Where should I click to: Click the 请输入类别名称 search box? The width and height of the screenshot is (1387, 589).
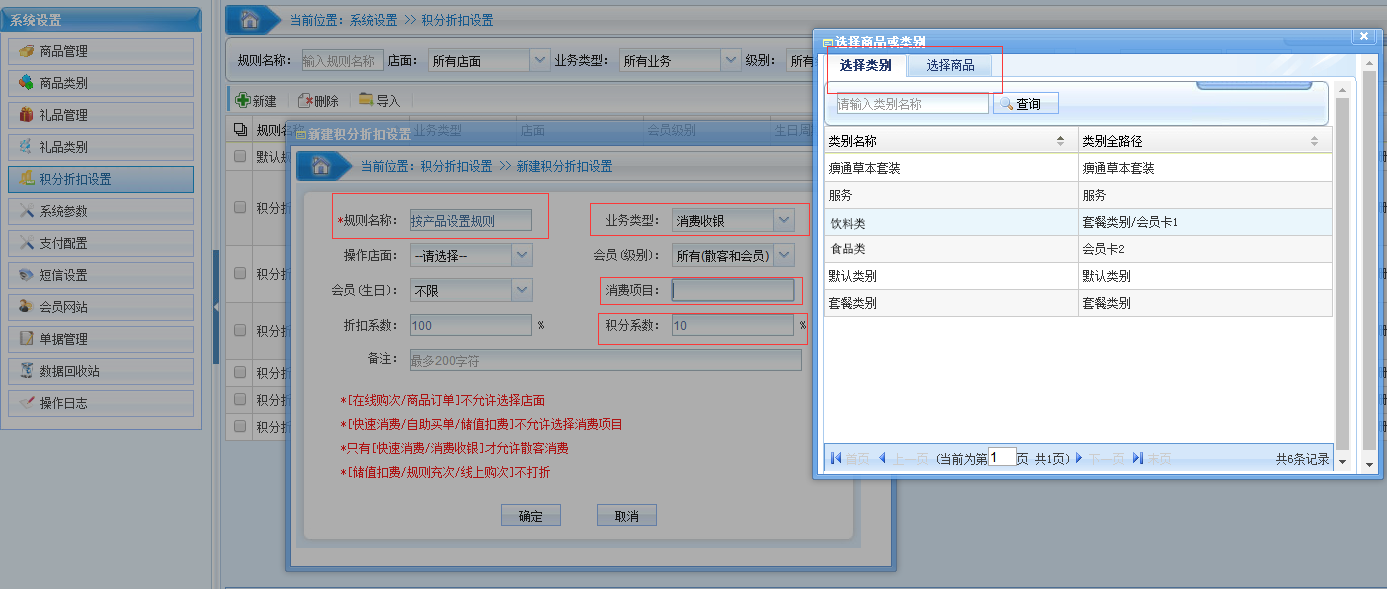[912, 104]
